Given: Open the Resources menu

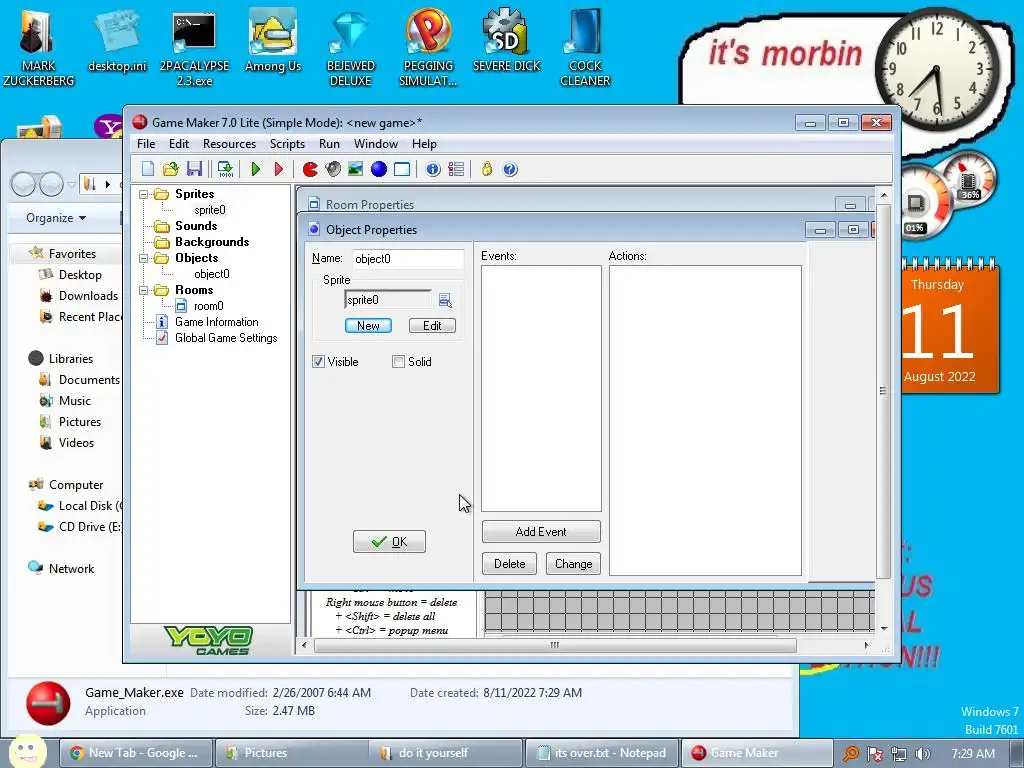Looking at the screenshot, I should tap(229, 144).
